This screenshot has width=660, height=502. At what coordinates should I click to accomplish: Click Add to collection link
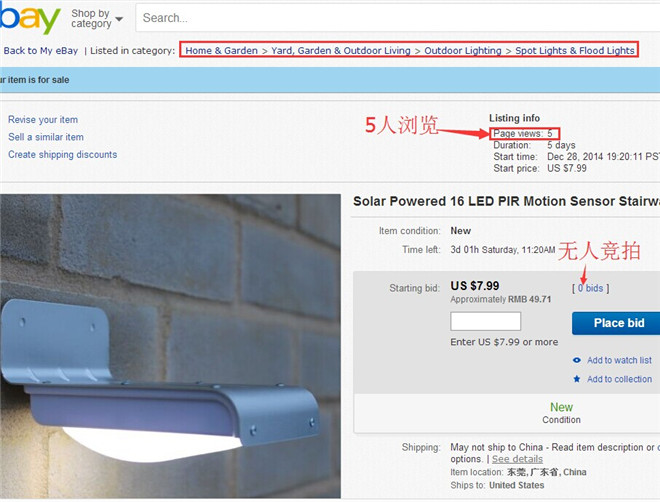[x=619, y=379]
